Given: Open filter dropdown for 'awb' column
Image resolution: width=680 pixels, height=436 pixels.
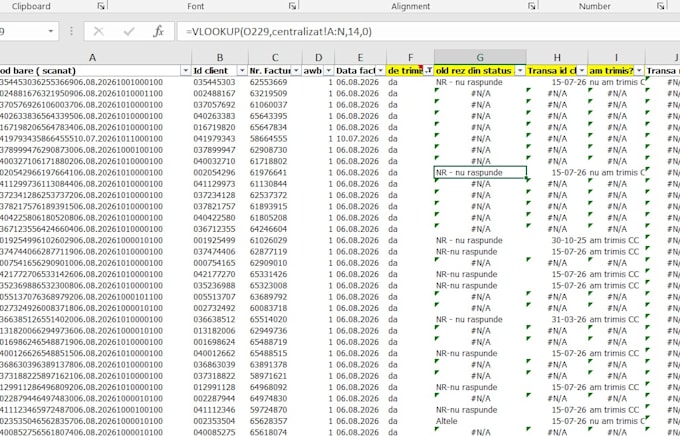Looking at the screenshot, I should (x=329, y=71).
